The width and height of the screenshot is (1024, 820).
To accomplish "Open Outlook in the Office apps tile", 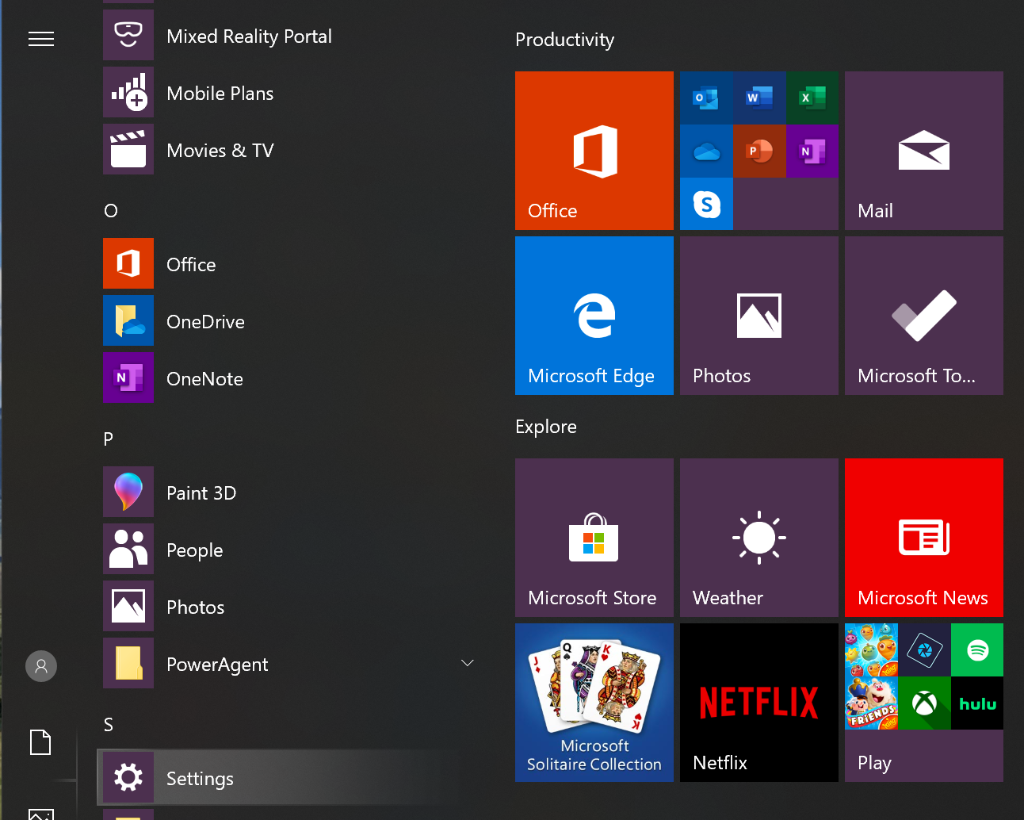I will pos(706,98).
